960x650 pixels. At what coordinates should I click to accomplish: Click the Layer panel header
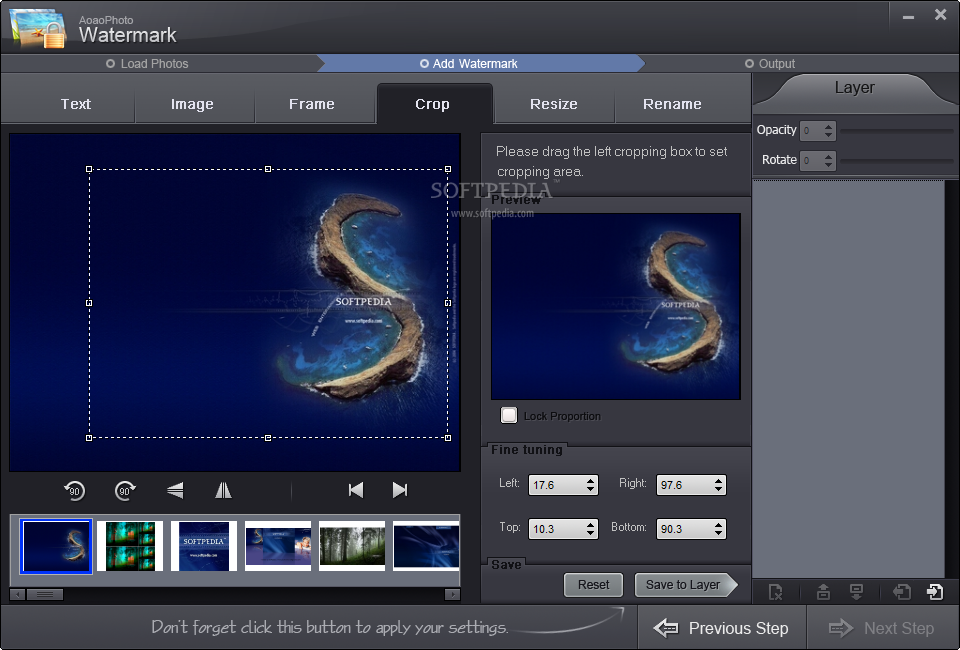tap(855, 88)
